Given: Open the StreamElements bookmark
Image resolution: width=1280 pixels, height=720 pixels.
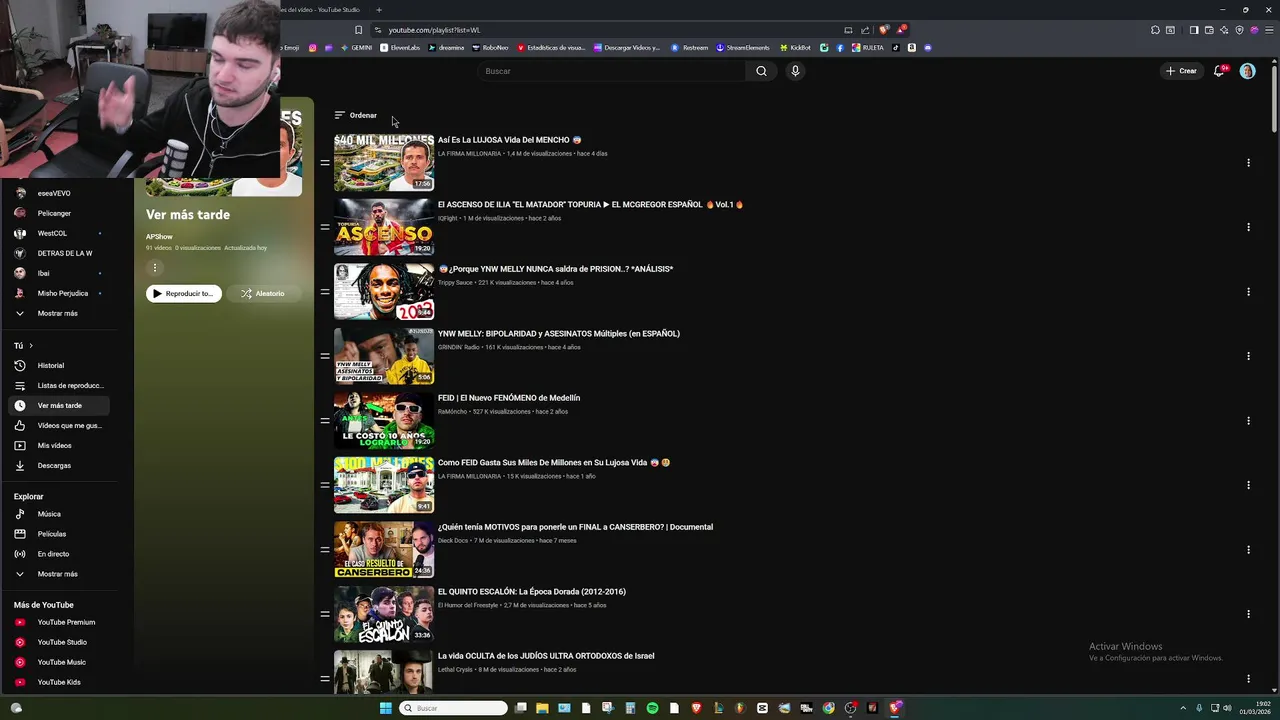Looking at the screenshot, I should (742, 47).
